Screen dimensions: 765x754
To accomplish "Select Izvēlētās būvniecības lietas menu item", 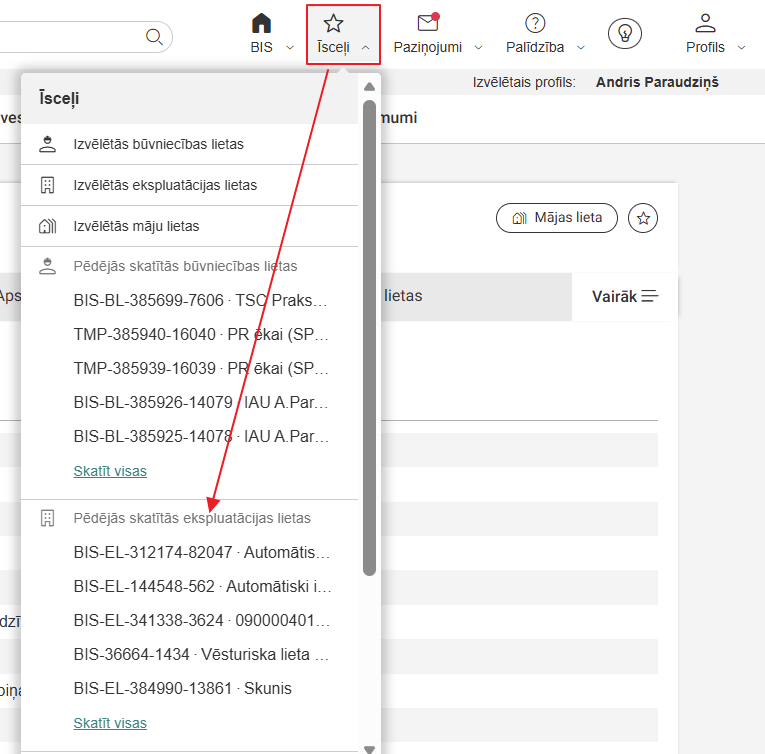I will click(158, 144).
